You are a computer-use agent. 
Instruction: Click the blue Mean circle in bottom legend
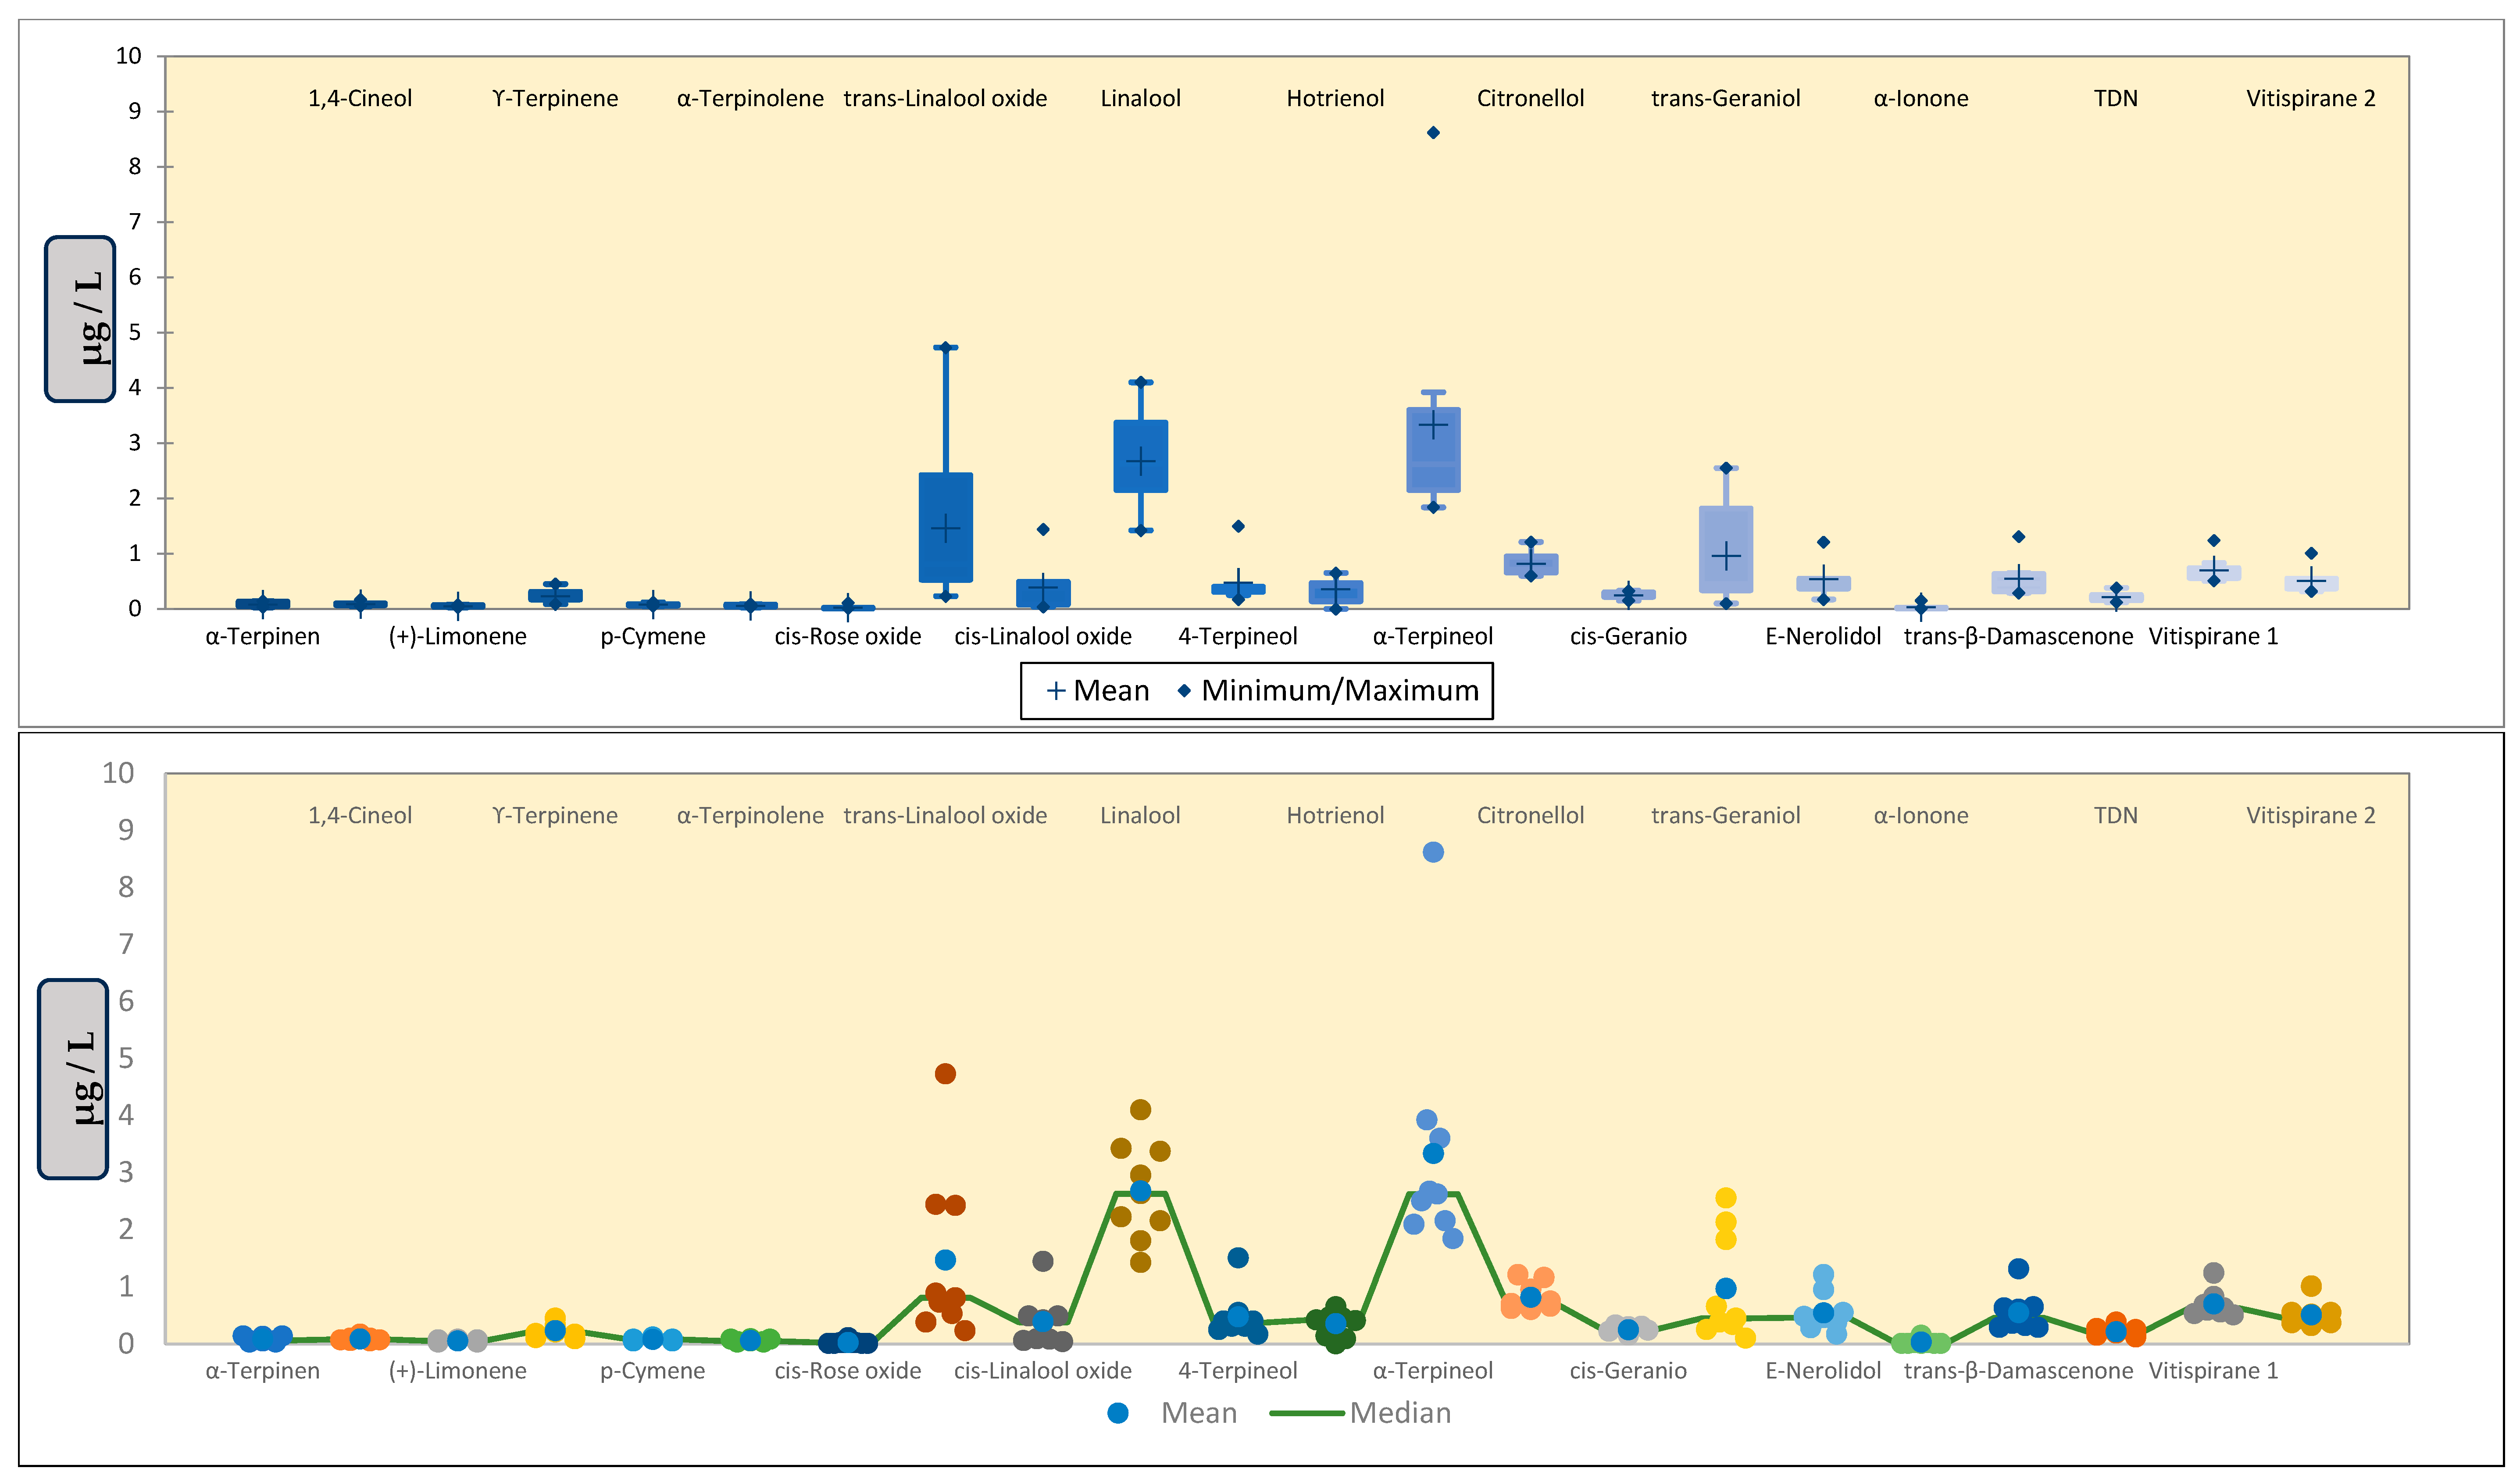1118,1413
